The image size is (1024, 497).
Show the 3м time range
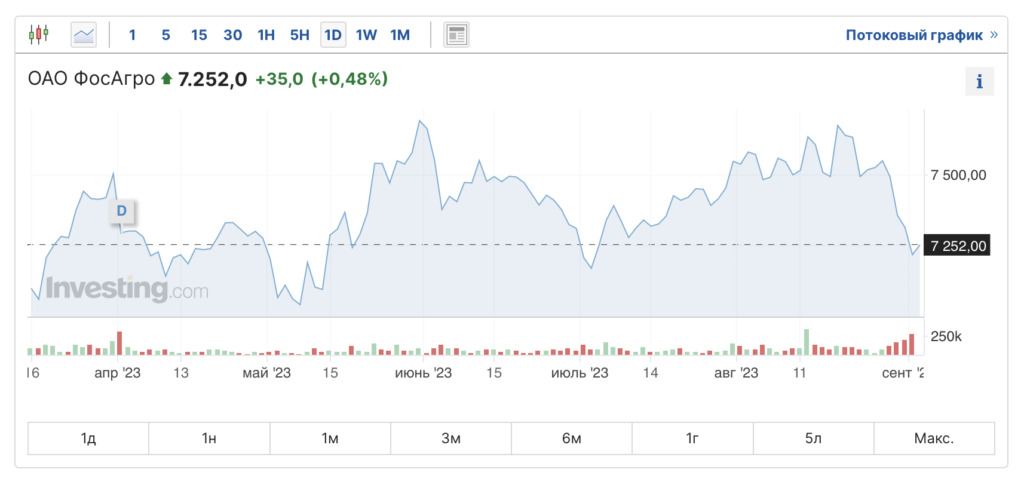pos(451,438)
